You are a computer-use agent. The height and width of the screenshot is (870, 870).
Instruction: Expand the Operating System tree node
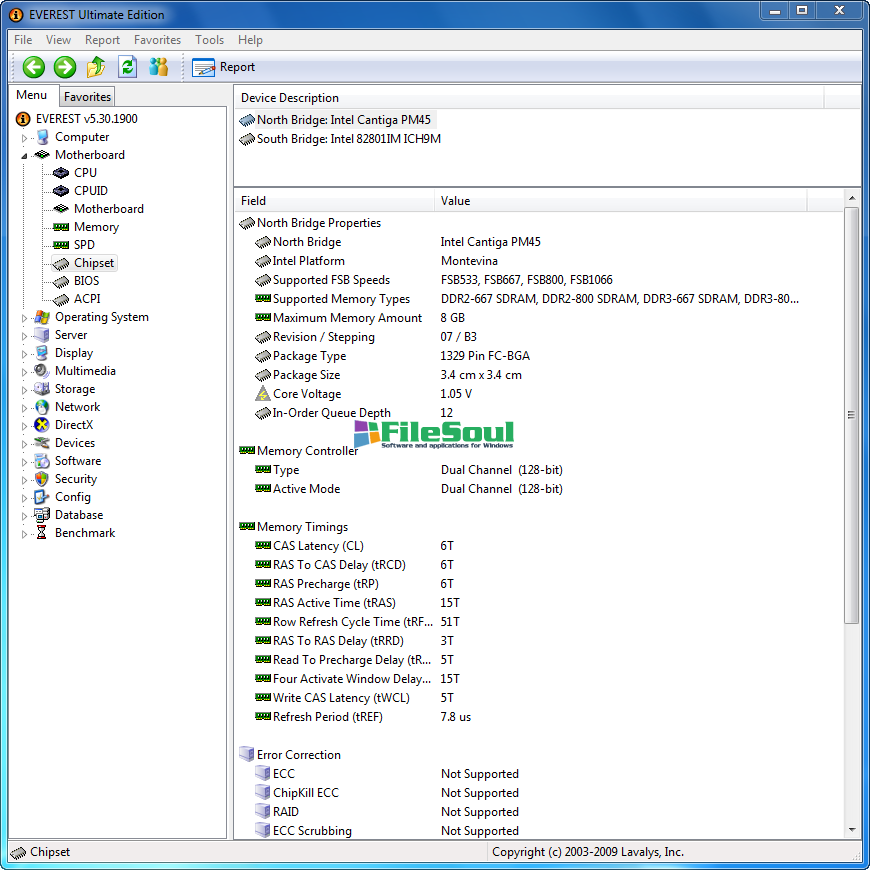tap(25, 318)
